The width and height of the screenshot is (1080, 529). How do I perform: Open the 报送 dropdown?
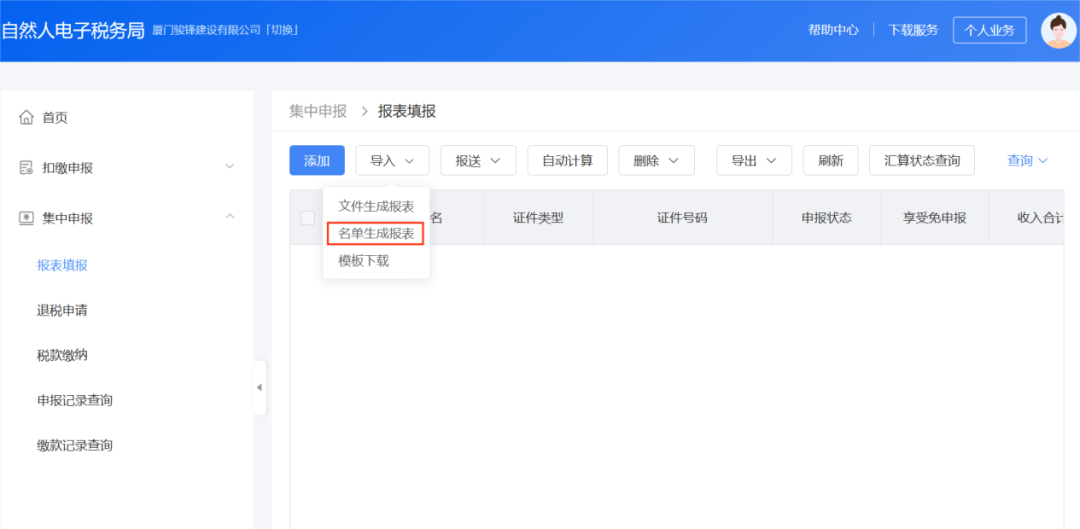[x=478, y=161]
